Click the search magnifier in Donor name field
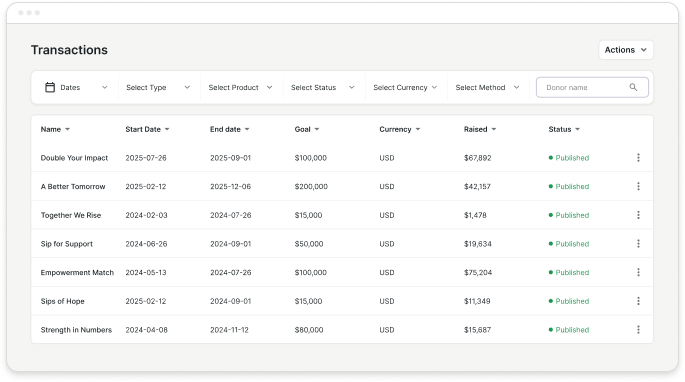The image size is (685, 382). pos(633,87)
